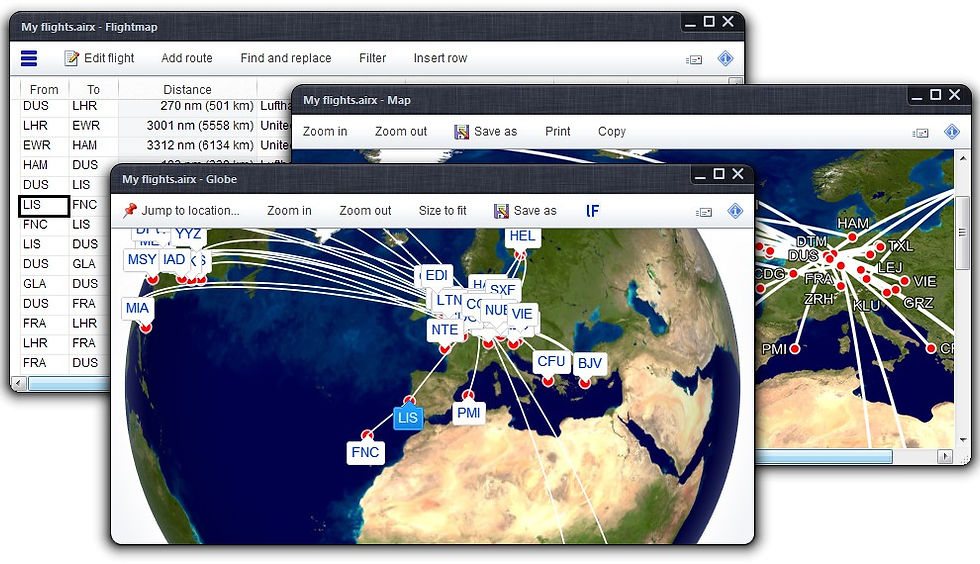
Task: Select FNC in the From column
Action: 35,224
